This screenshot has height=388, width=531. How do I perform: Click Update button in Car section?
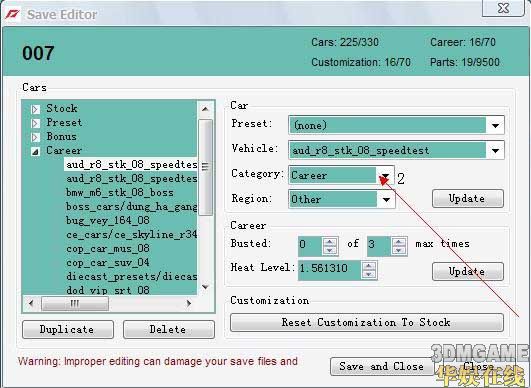(x=468, y=198)
